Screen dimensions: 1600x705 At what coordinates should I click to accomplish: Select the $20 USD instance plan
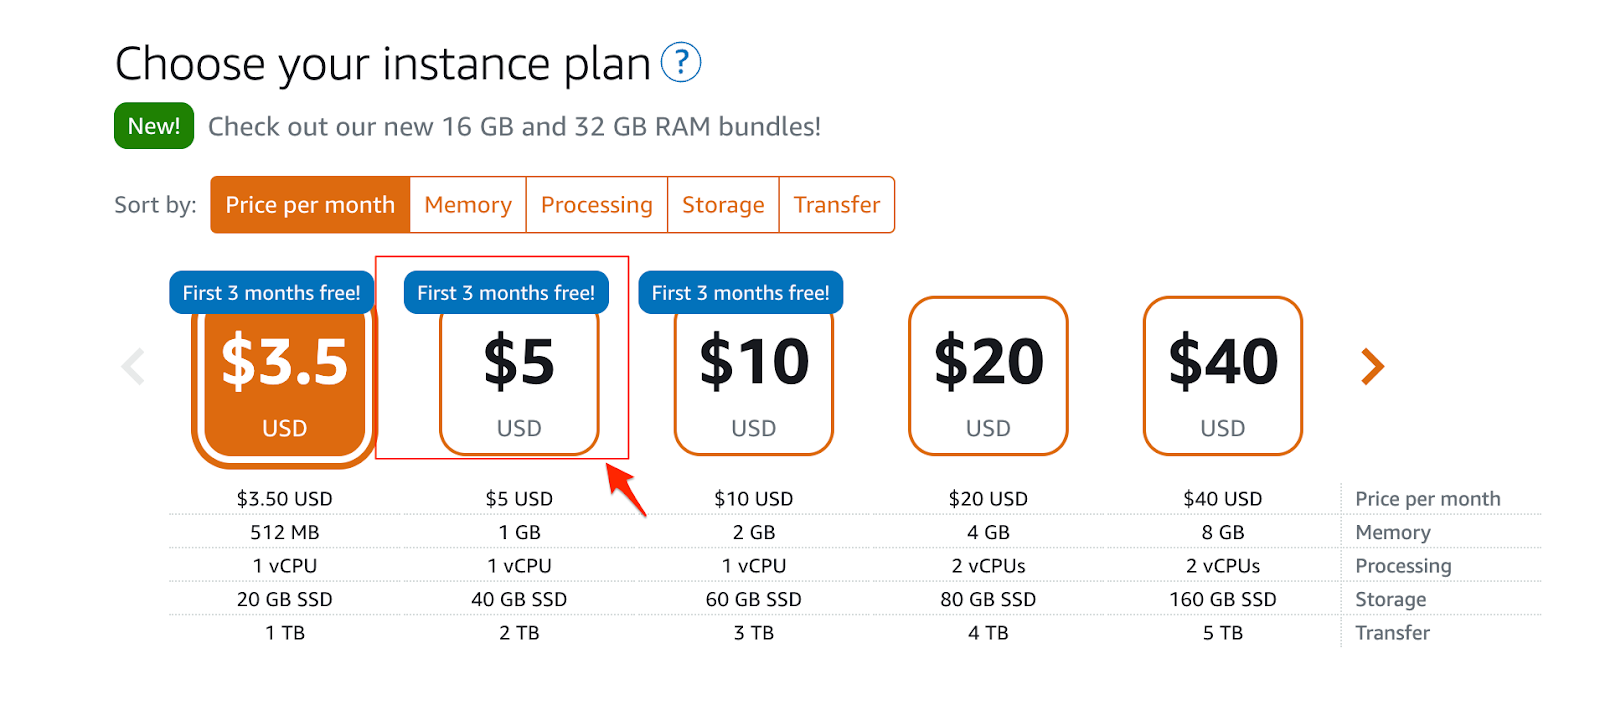pos(988,376)
